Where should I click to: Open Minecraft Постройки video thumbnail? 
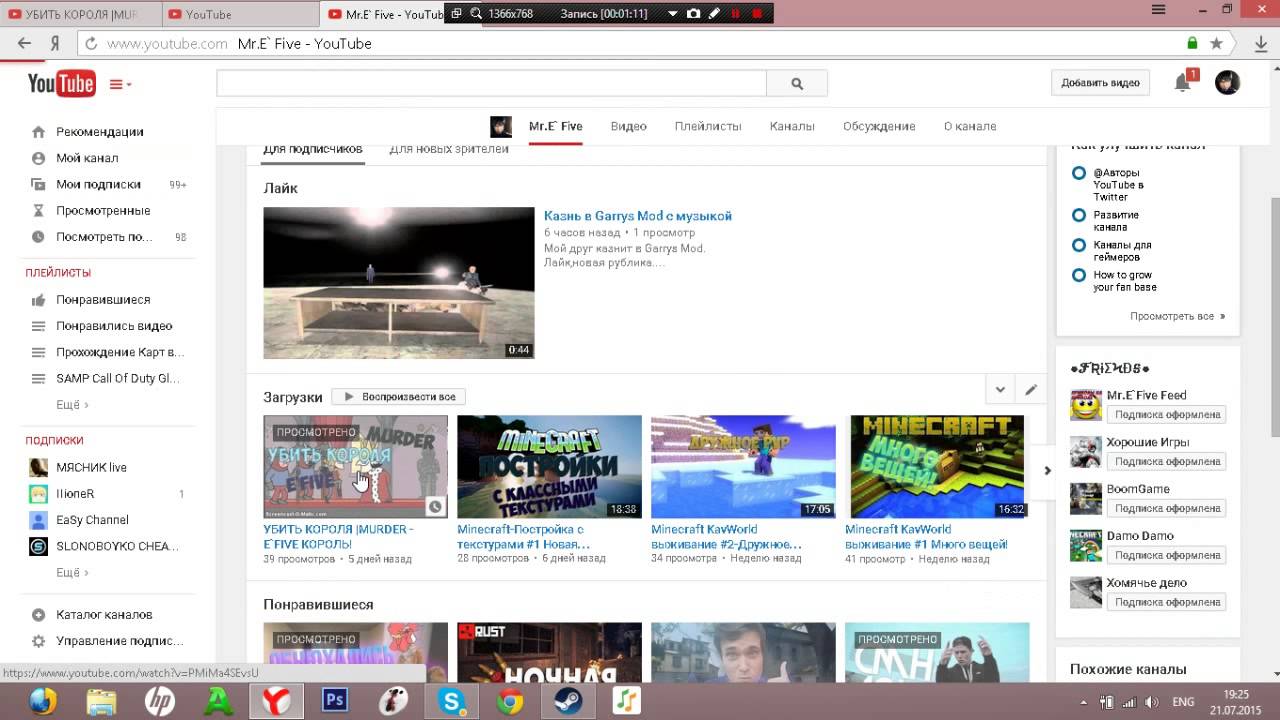coord(549,467)
